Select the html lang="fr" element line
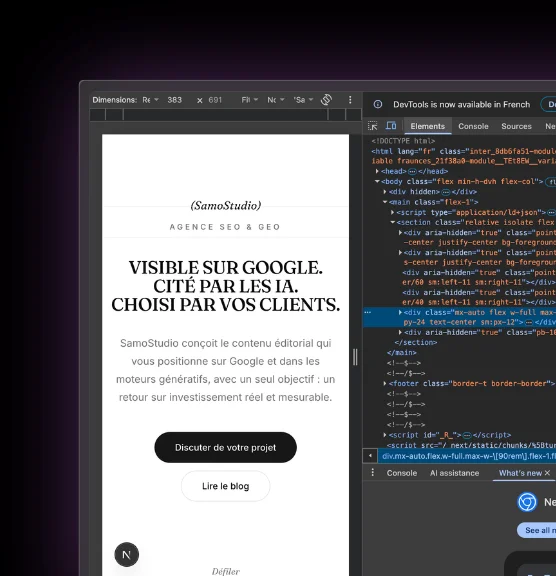 point(463,156)
